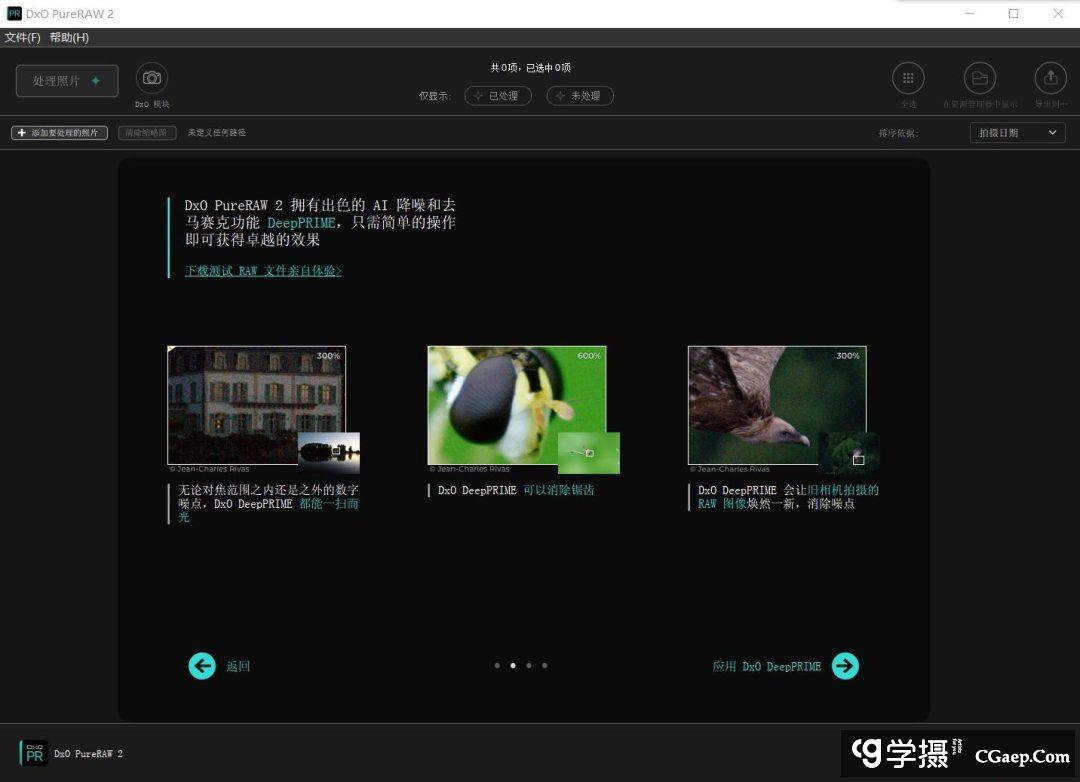Click the DxO PureRAW 2 logo at bottom left
Image resolution: width=1080 pixels, height=782 pixels.
tap(34, 753)
